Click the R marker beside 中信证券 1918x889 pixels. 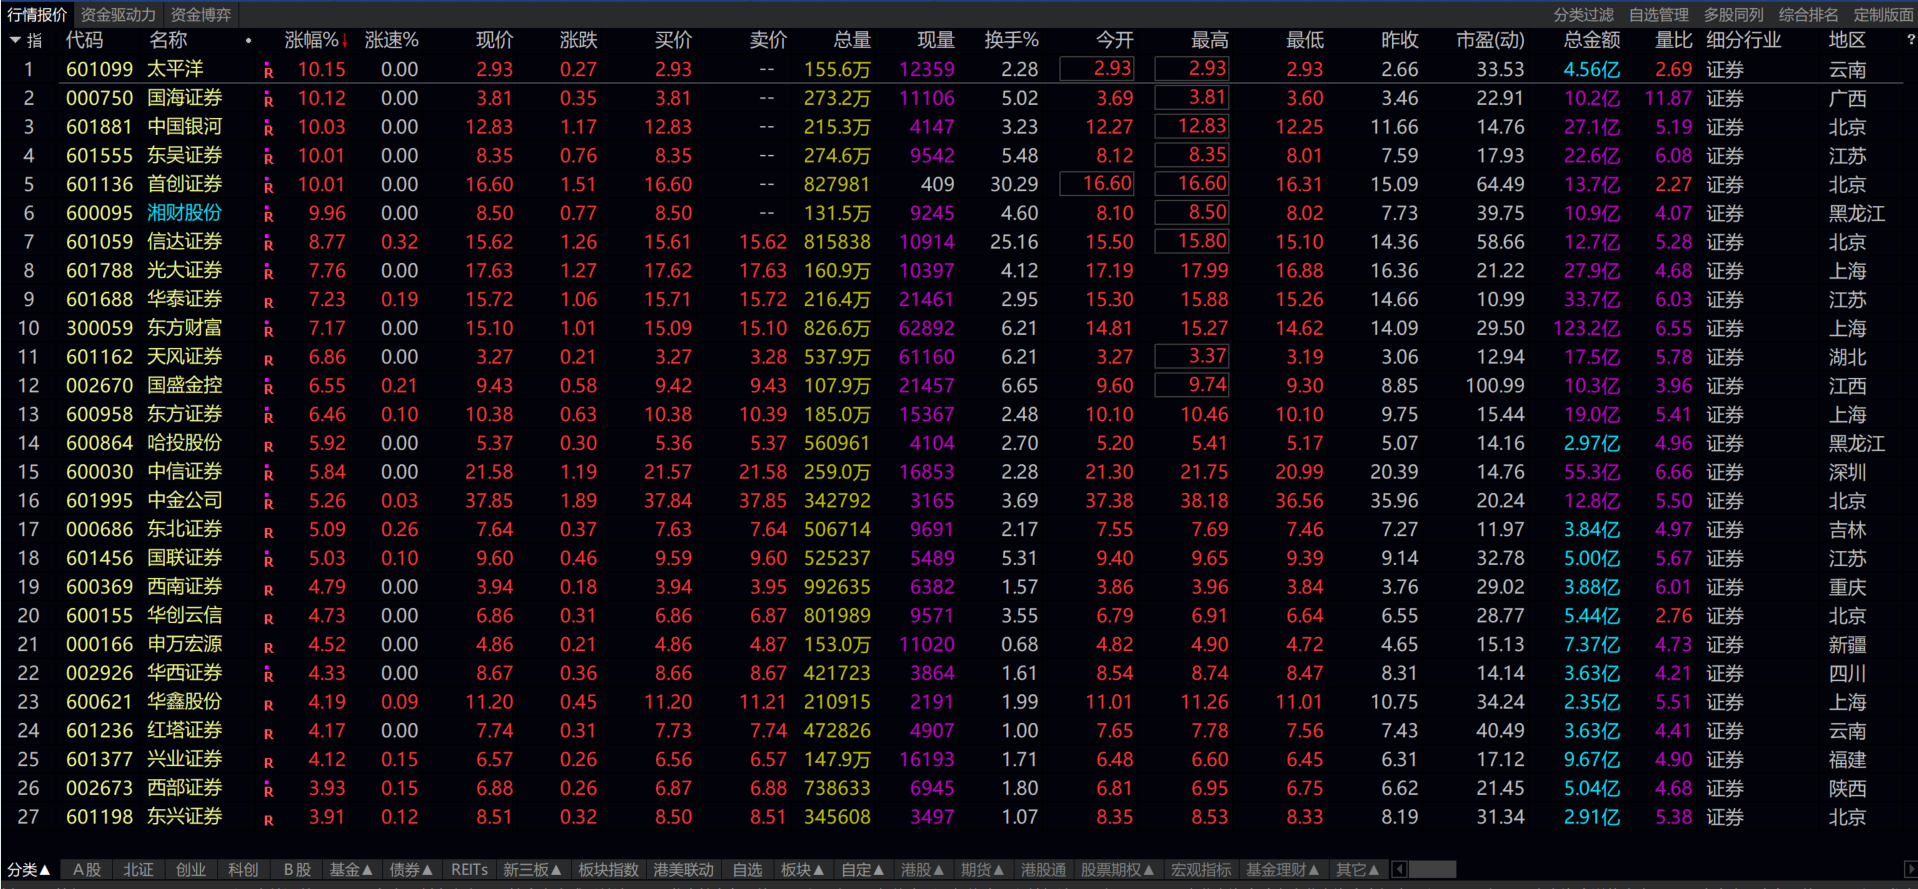[x=268, y=474]
